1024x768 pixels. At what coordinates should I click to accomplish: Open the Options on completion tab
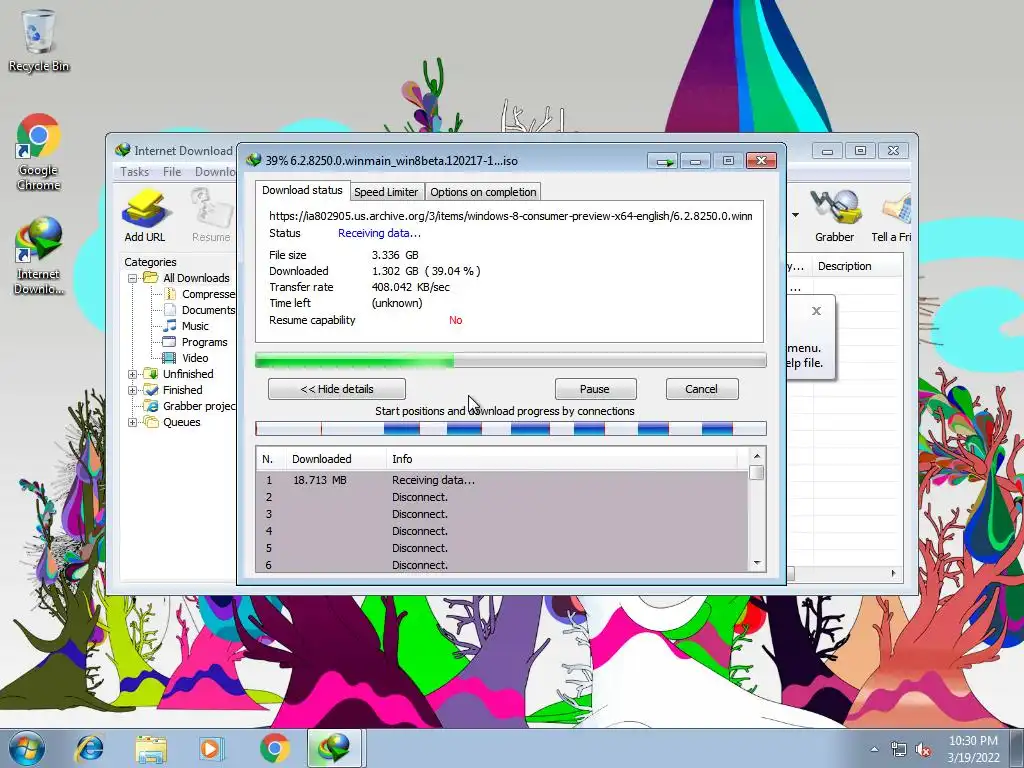click(x=483, y=192)
